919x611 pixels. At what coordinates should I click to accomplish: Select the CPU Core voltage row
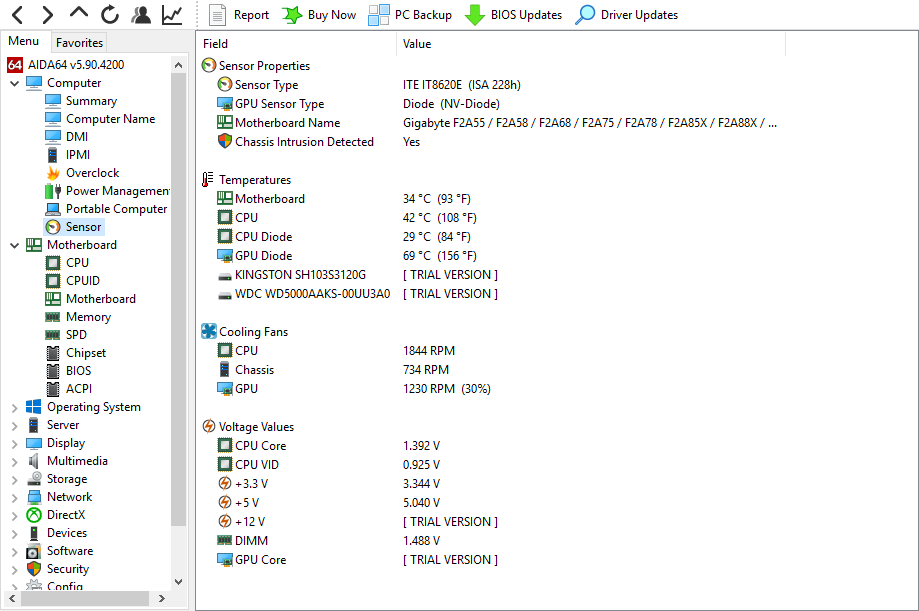(492, 446)
